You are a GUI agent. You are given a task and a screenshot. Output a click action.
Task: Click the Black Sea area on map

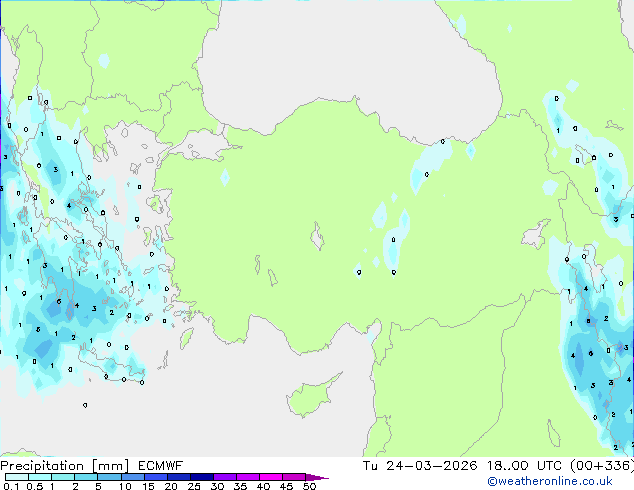348,65
